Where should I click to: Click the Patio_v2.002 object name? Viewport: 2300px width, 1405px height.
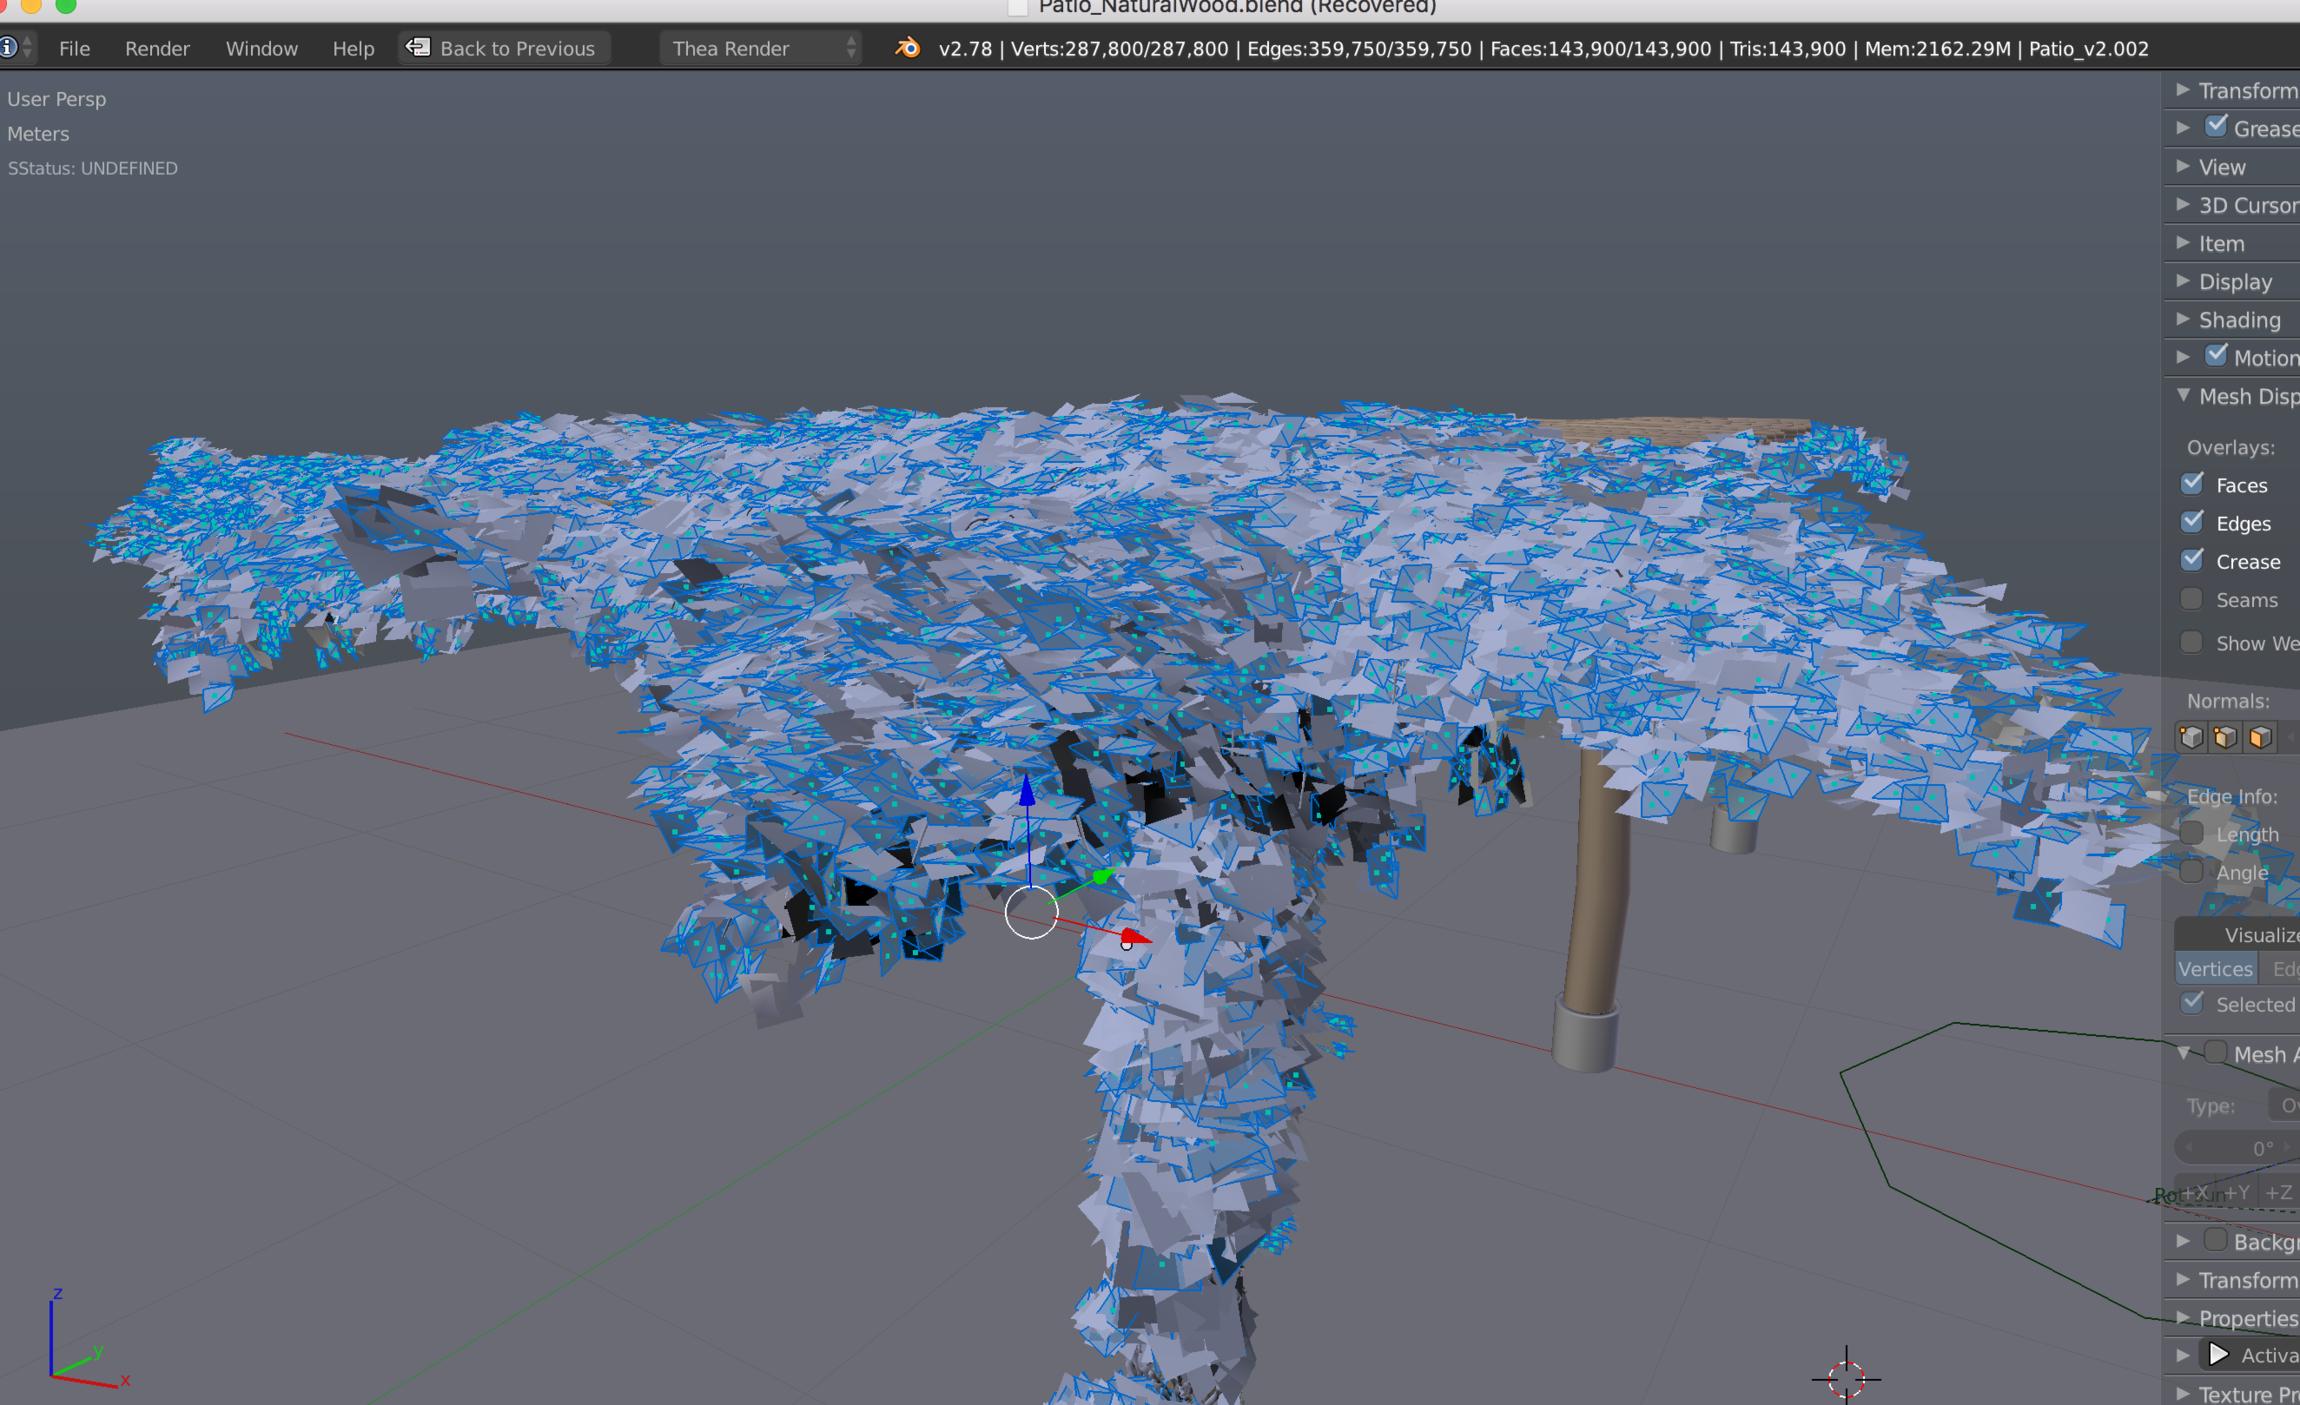(x=2088, y=48)
